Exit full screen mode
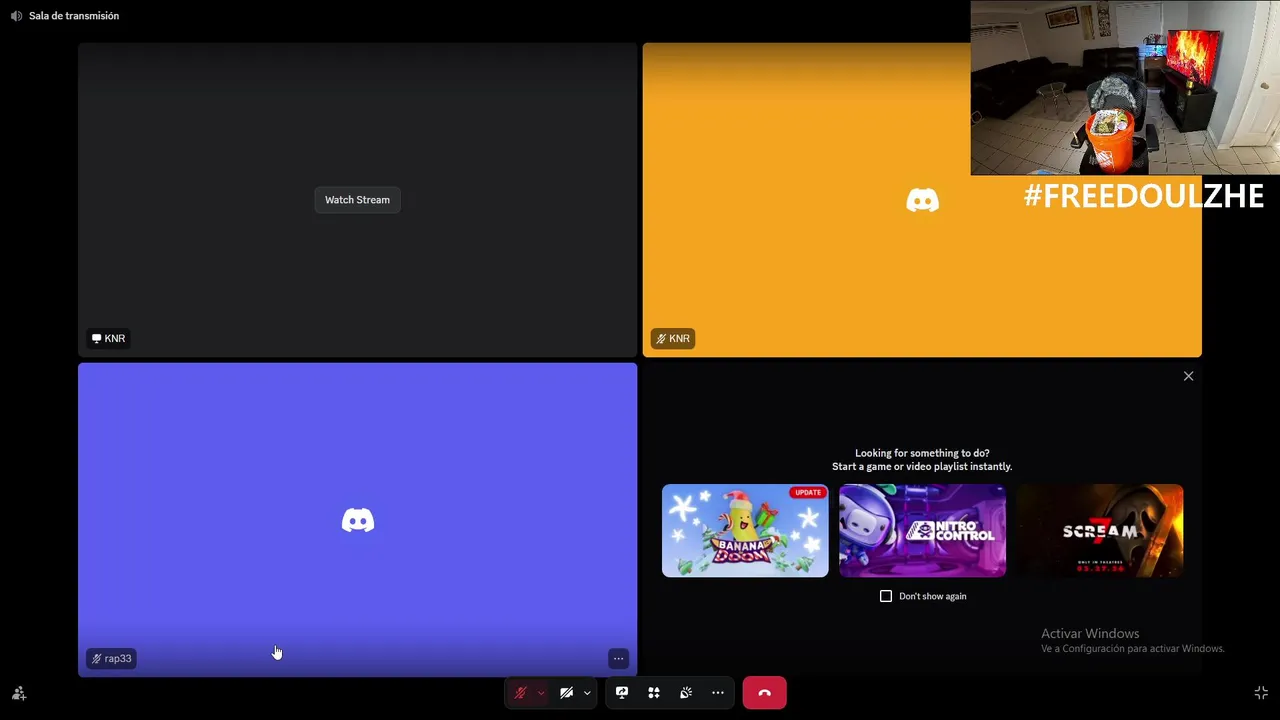1280x720 pixels. tap(1261, 693)
